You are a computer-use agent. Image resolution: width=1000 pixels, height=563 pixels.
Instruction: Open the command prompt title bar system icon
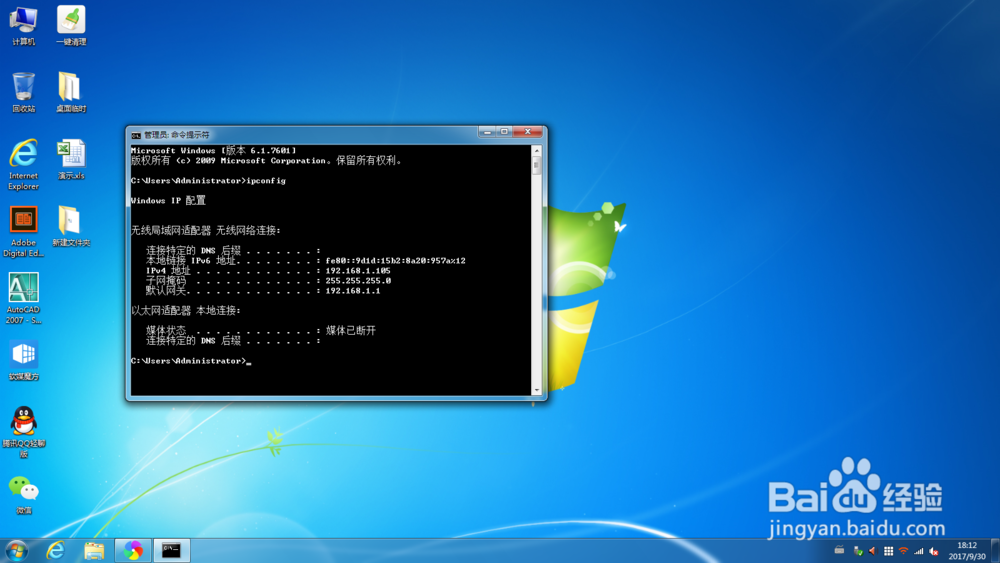click(136, 135)
